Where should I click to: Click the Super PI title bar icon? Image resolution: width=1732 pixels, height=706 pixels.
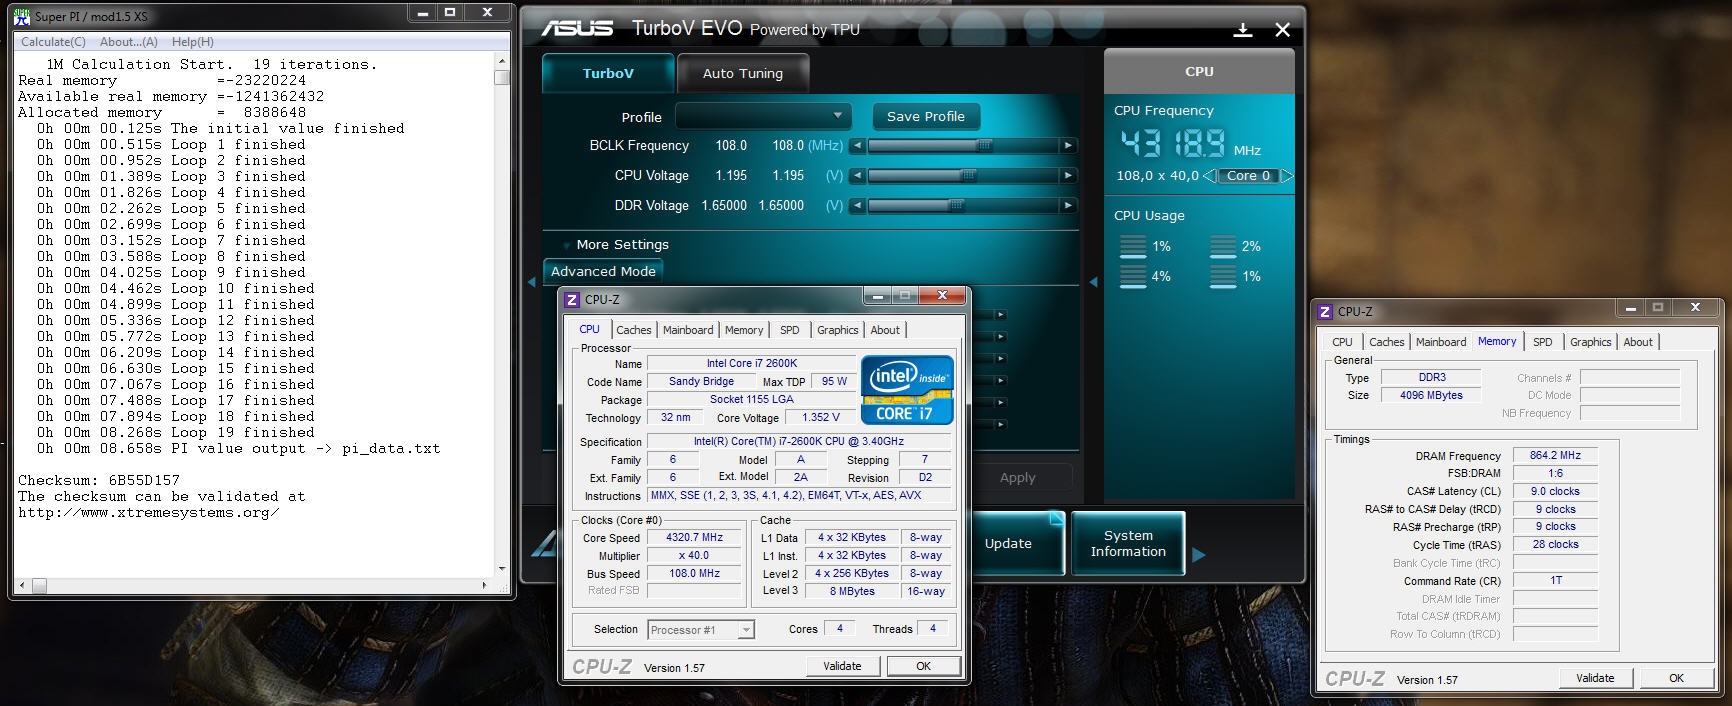22,16
